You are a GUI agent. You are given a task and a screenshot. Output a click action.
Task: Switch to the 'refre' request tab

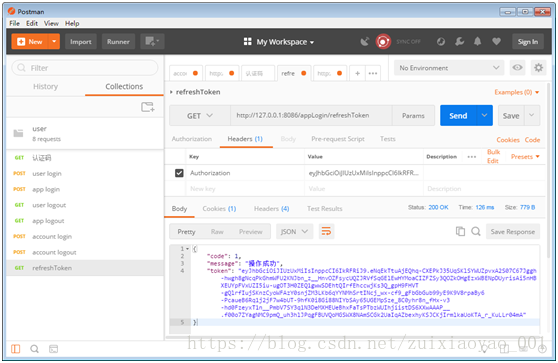coord(294,73)
